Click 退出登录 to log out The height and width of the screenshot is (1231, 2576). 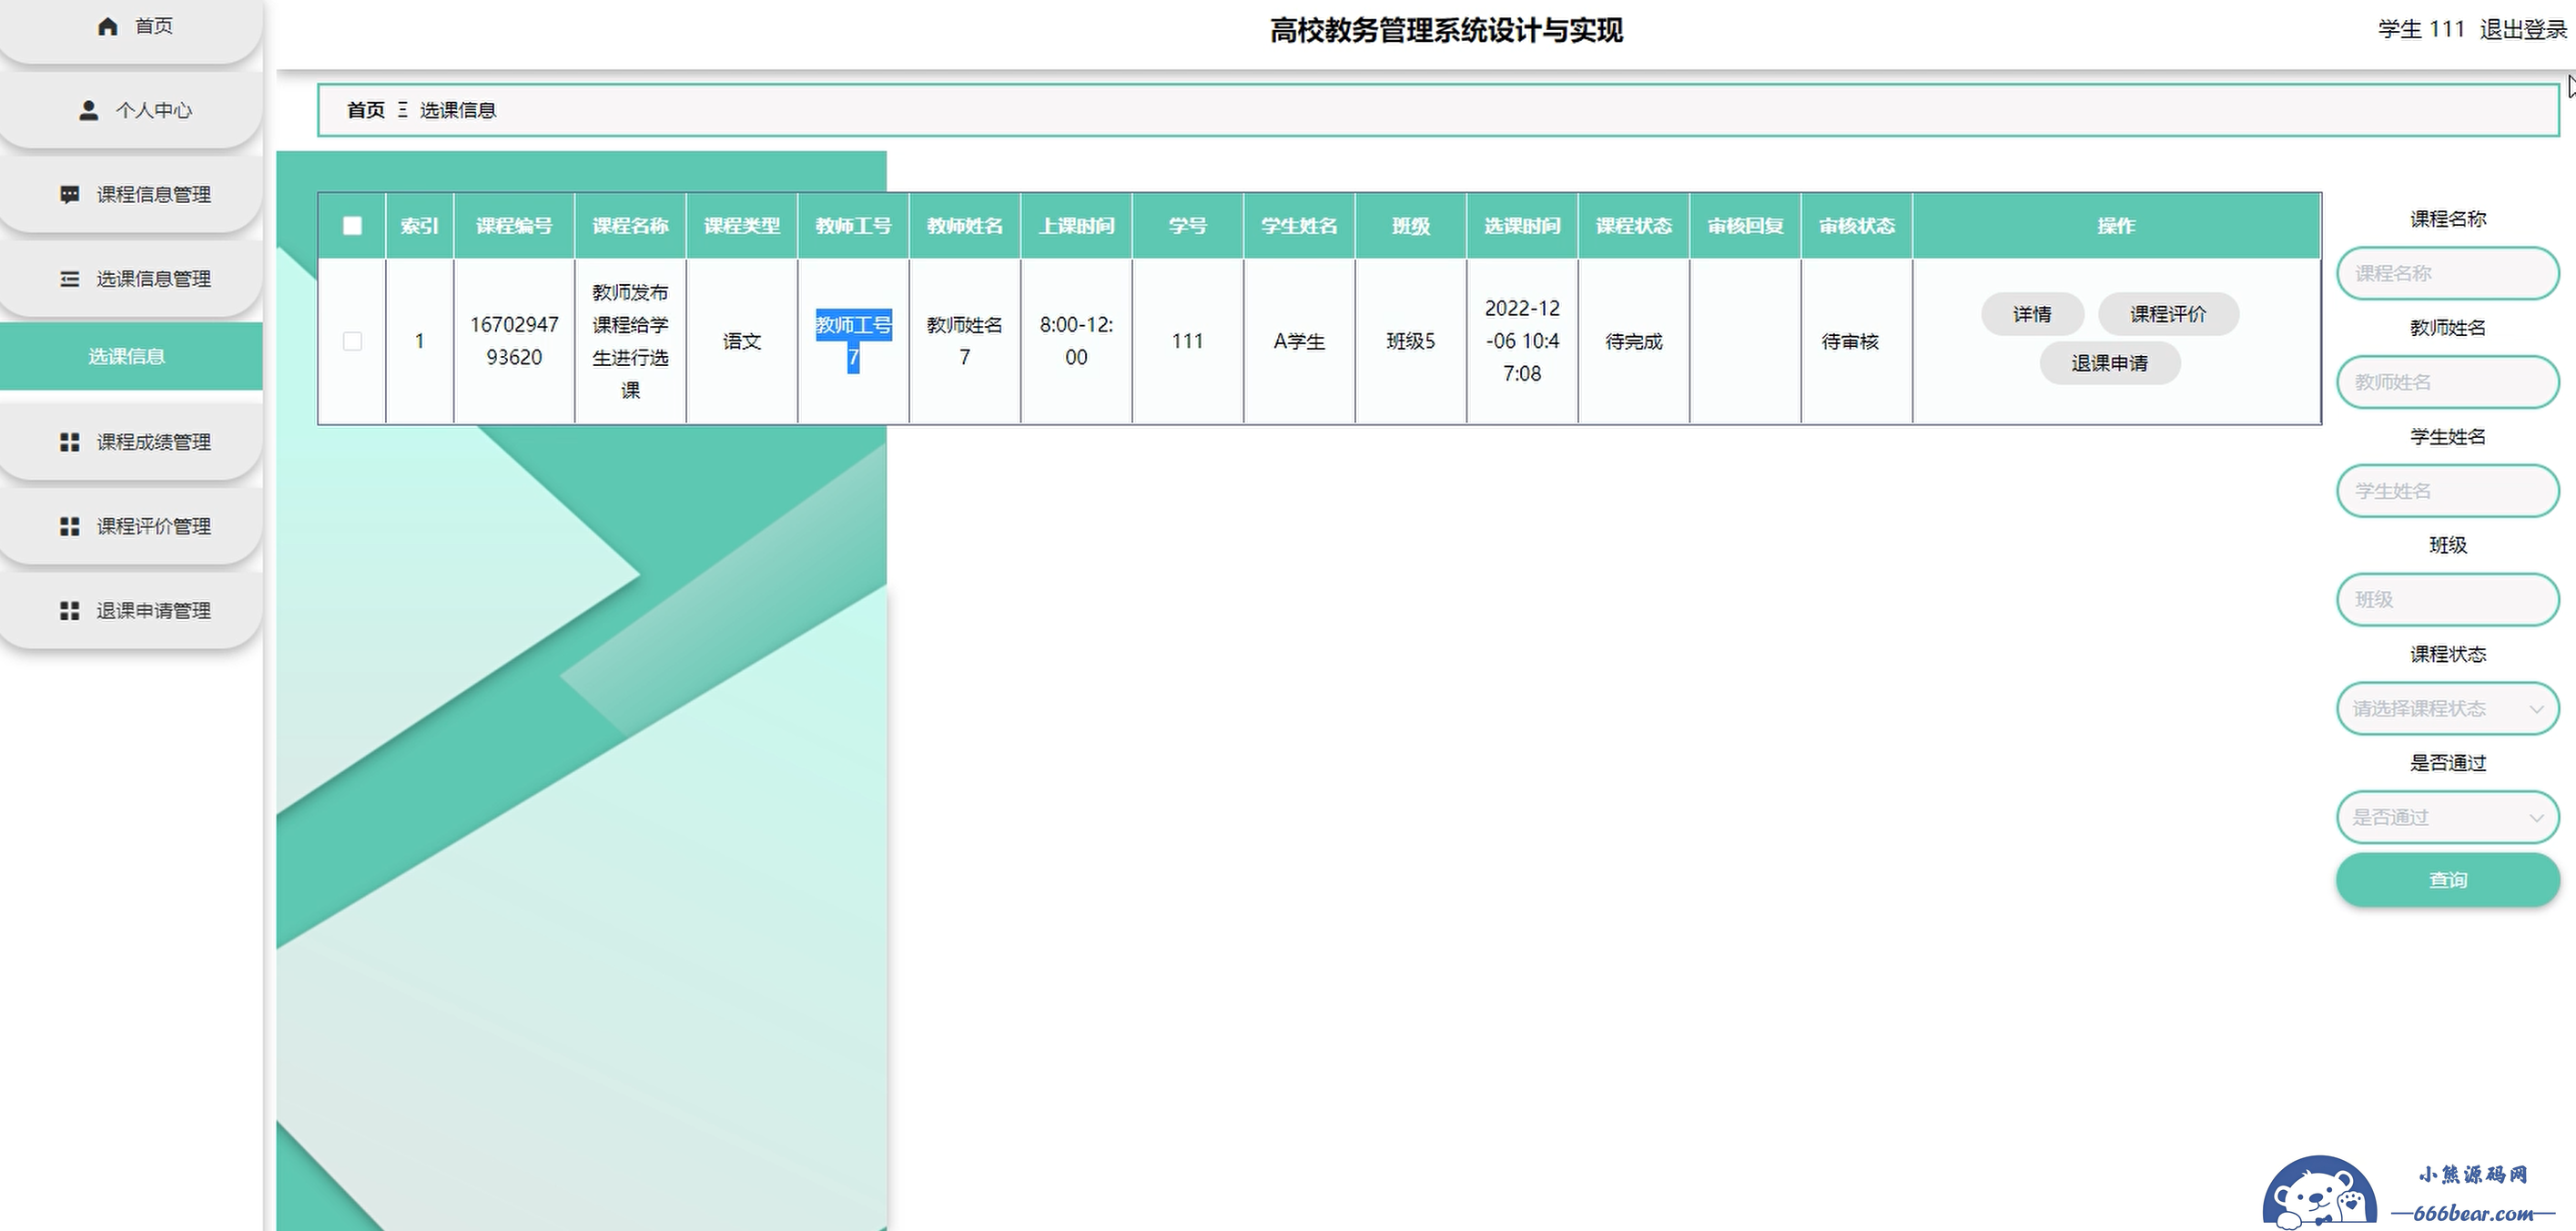(x=2523, y=30)
